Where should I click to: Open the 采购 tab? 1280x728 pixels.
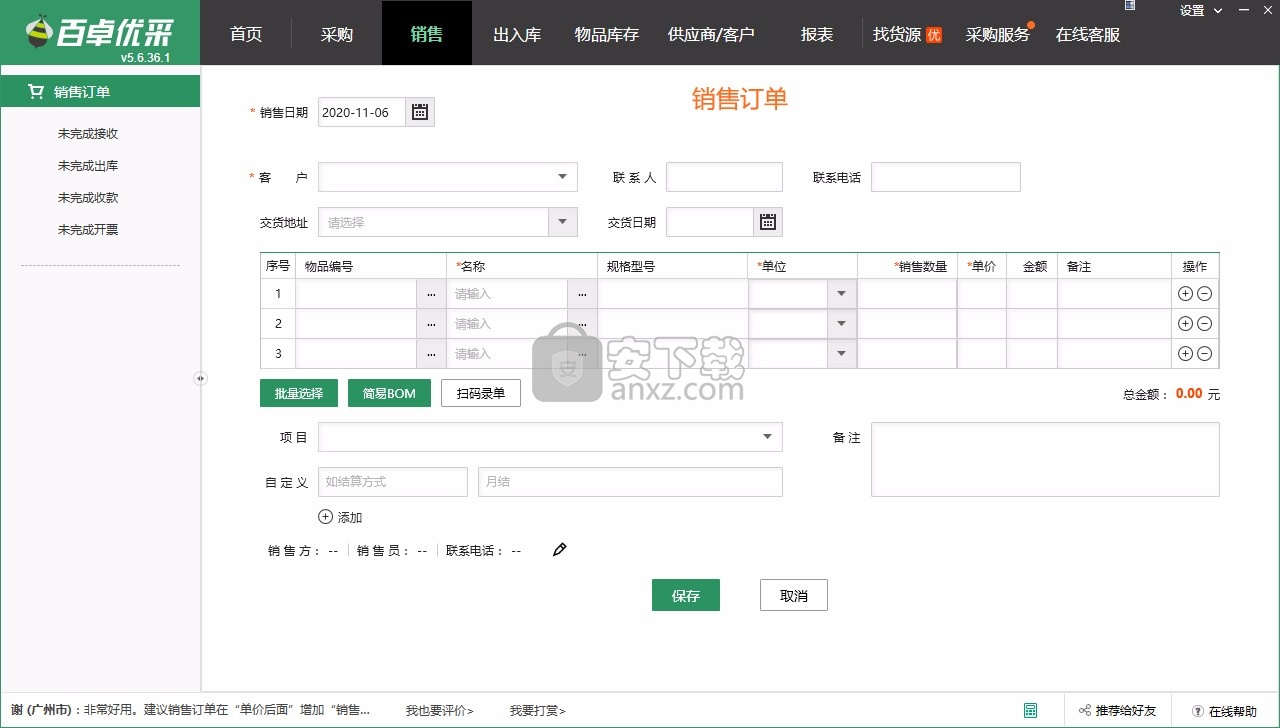pyautogui.click(x=337, y=34)
